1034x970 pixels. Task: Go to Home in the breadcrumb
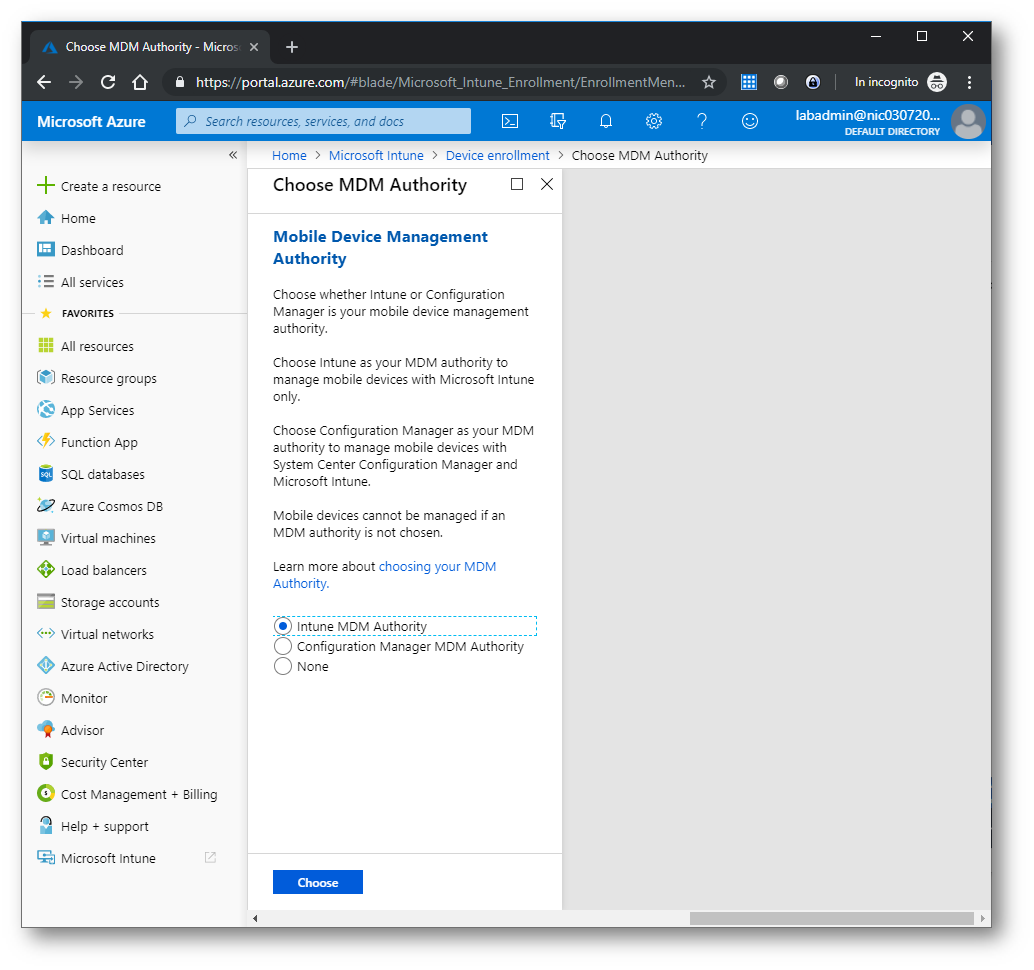point(289,156)
